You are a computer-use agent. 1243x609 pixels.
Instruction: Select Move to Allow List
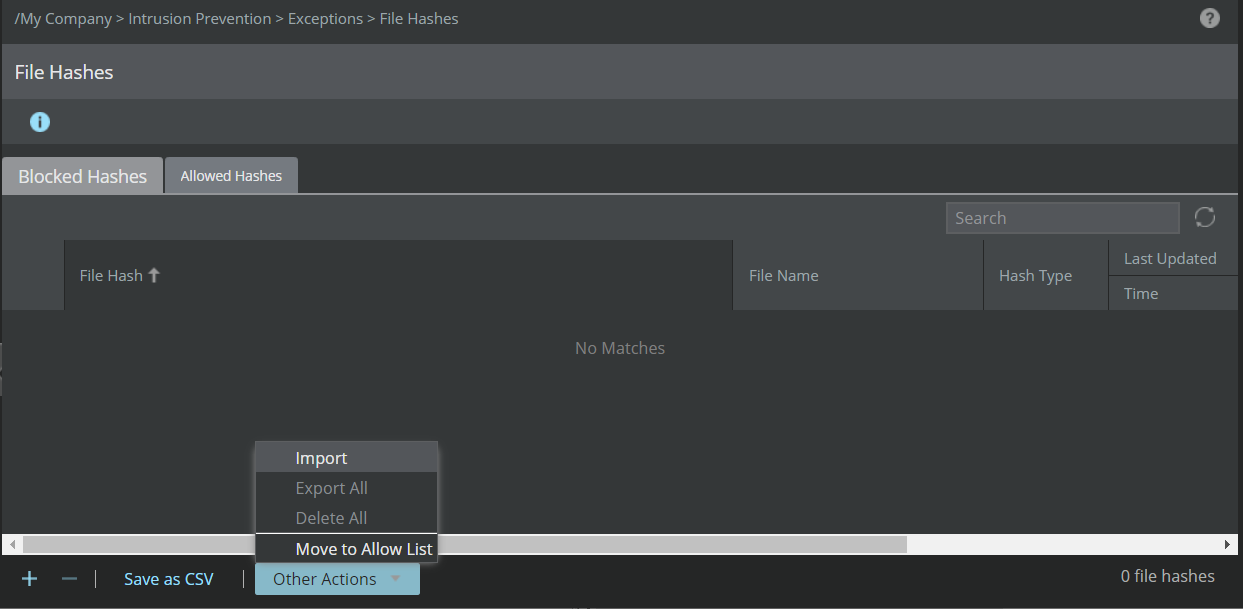(346, 549)
